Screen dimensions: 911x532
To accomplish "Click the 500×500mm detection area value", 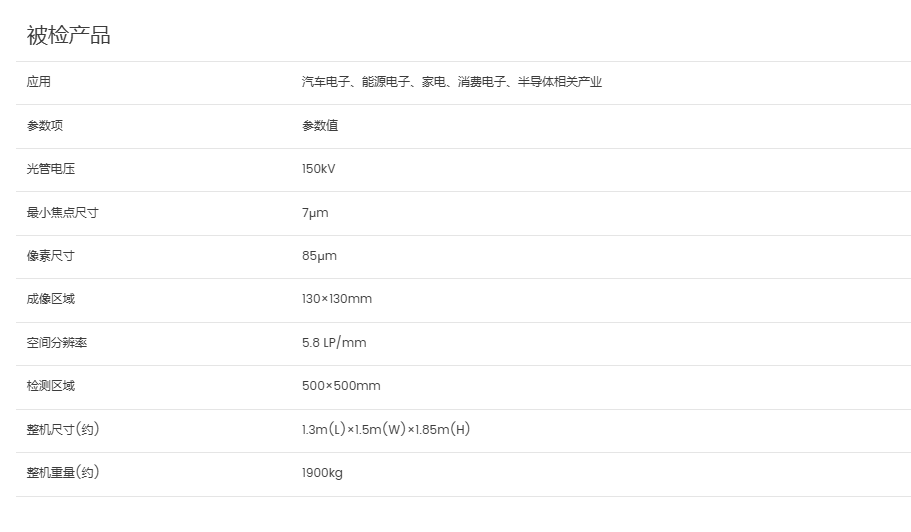I will click(341, 386).
